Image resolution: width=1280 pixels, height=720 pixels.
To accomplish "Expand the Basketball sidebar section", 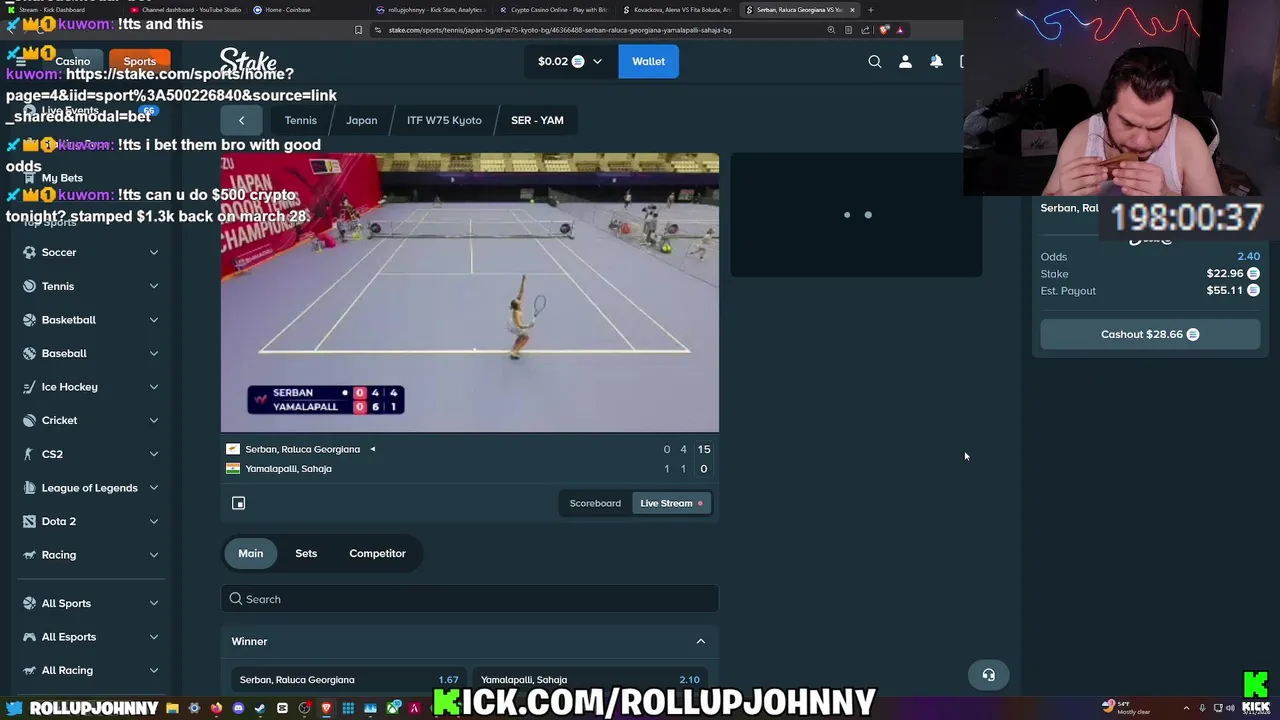I will [154, 319].
